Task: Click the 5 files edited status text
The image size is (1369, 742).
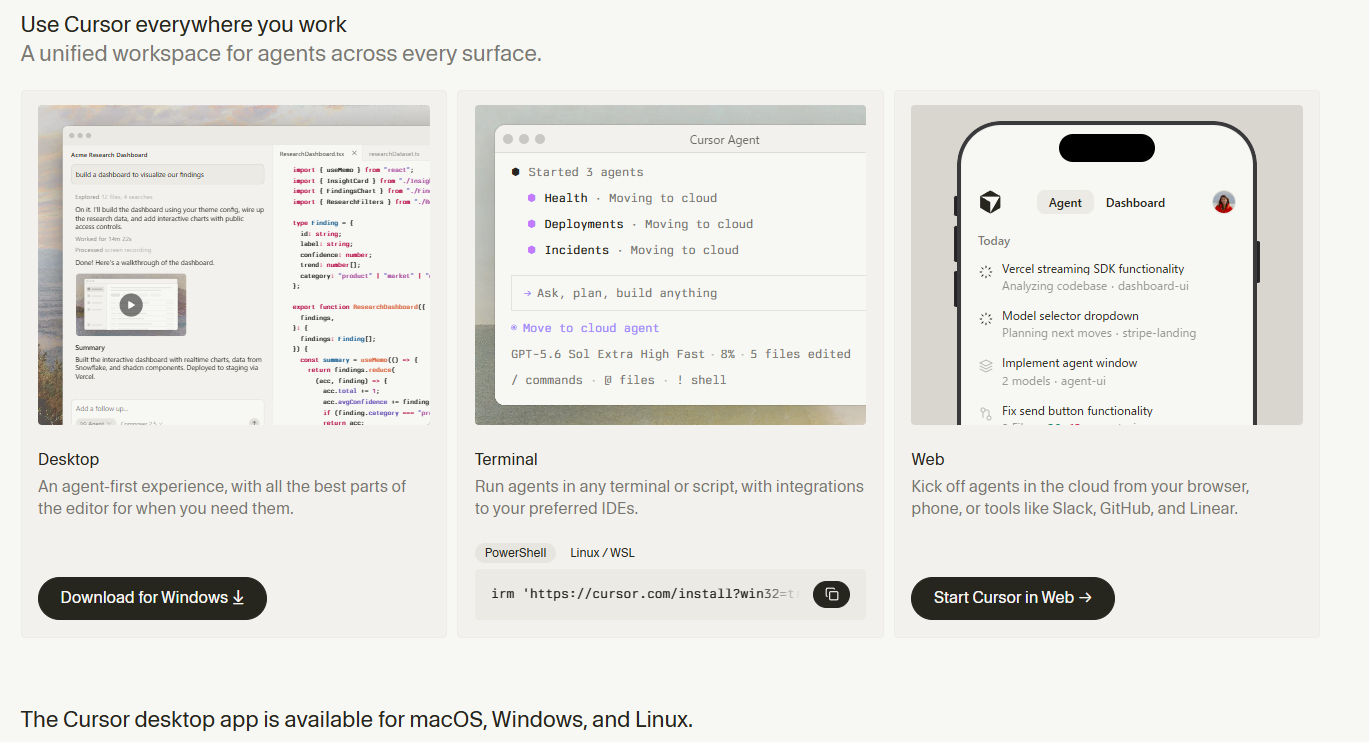Action: [x=800, y=354]
